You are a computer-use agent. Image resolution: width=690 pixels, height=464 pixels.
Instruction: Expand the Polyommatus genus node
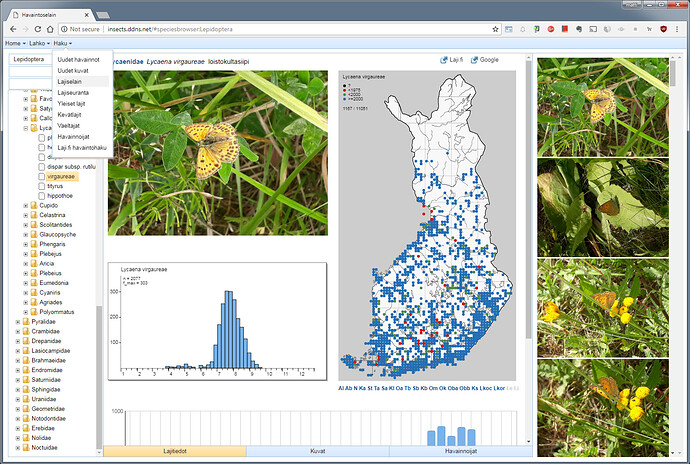coord(26,312)
